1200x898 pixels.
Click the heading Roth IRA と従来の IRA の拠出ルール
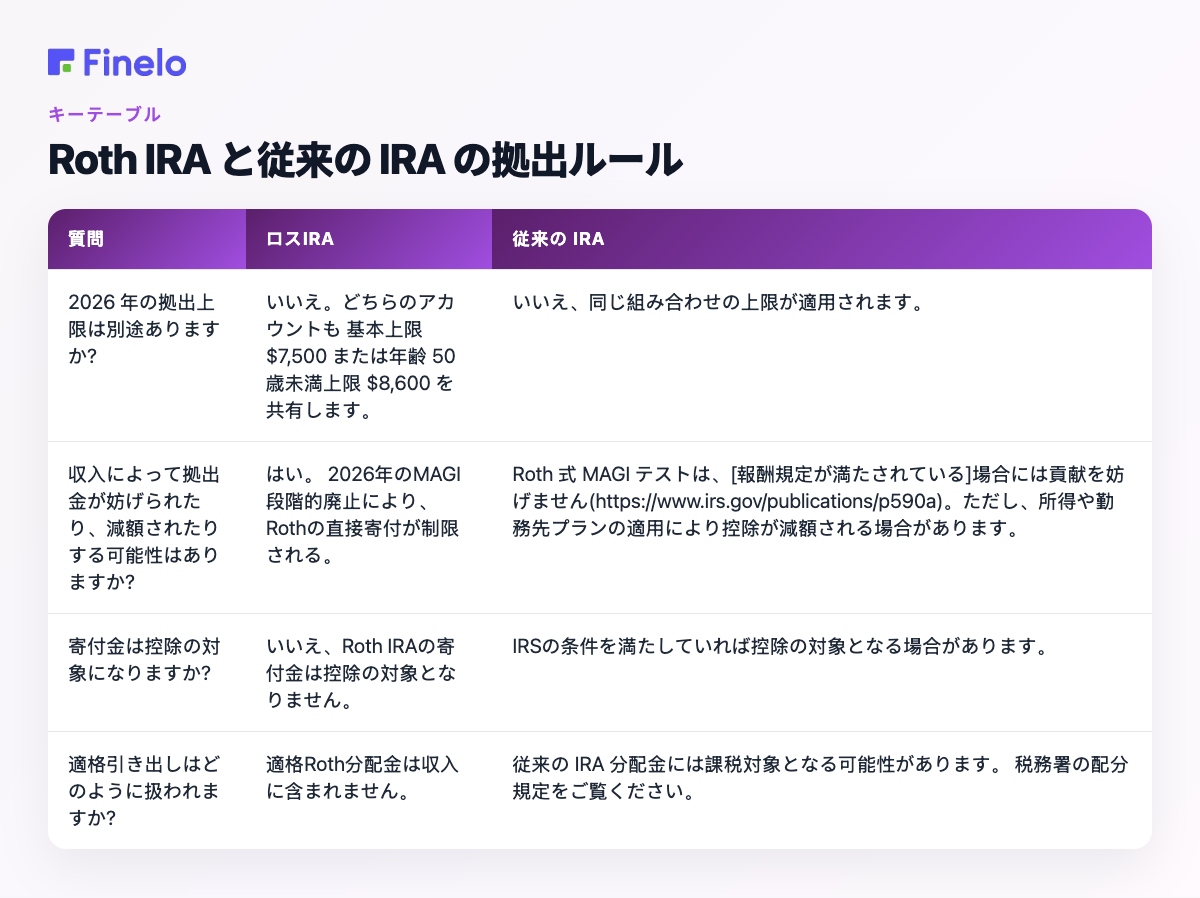point(365,161)
